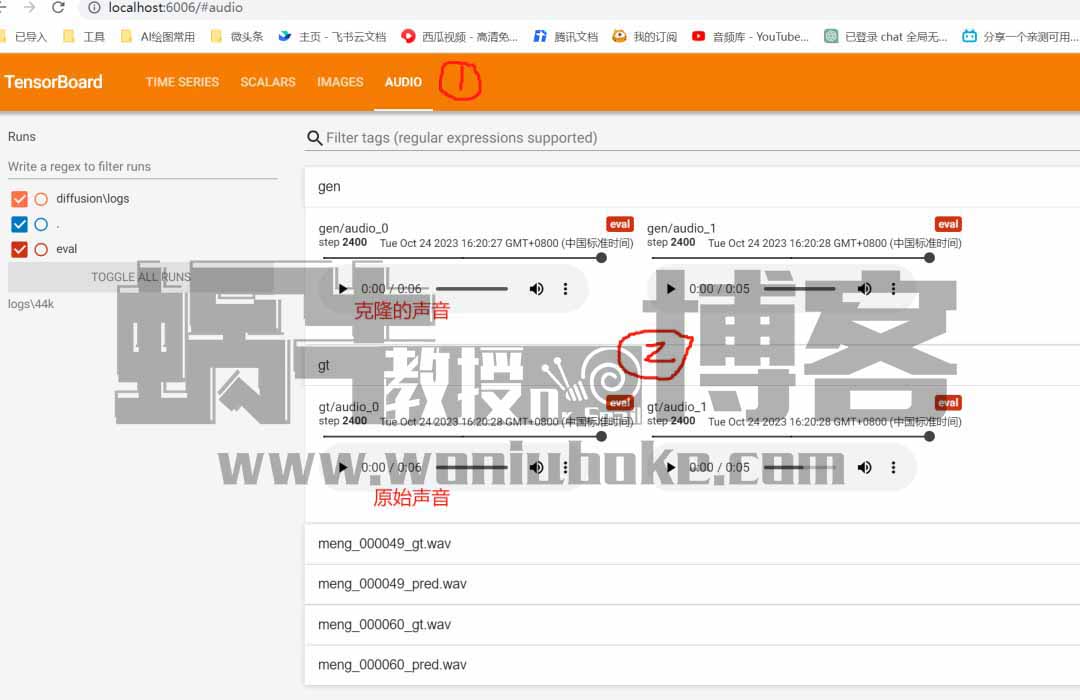Uncheck the diffusion\logs run checkbox
The height and width of the screenshot is (700, 1080).
point(19,199)
